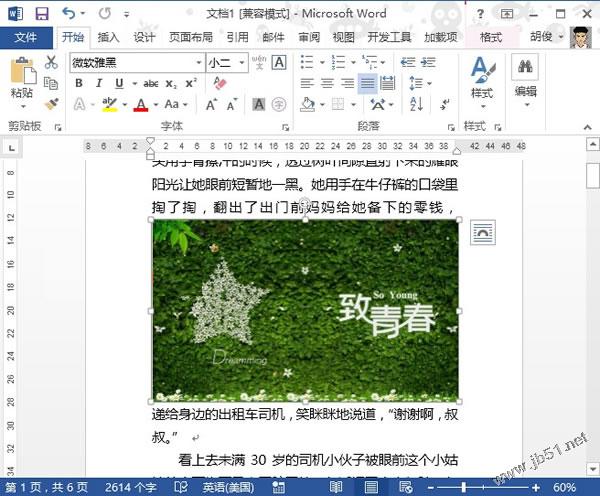Grow the font size
600x496 pixels.
click(x=211, y=104)
